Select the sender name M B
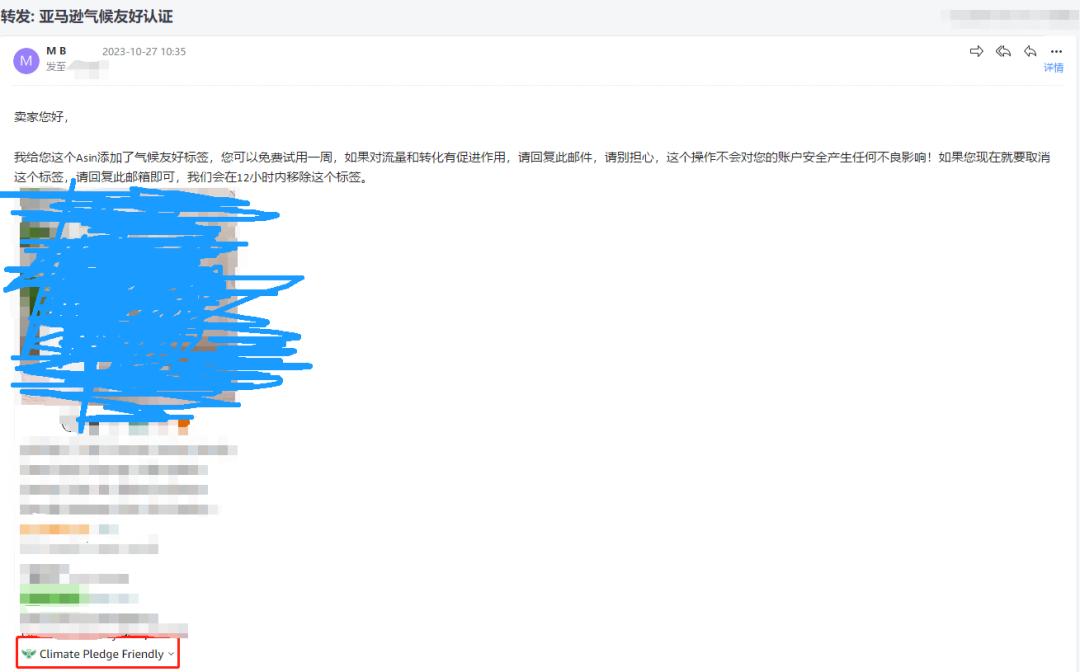This screenshot has width=1080, height=672. 56,51
